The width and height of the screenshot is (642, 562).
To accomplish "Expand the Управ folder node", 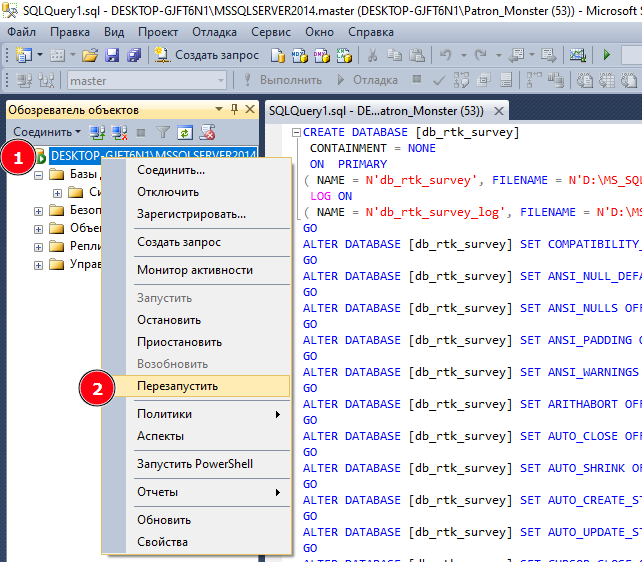I will pos(38,265).
